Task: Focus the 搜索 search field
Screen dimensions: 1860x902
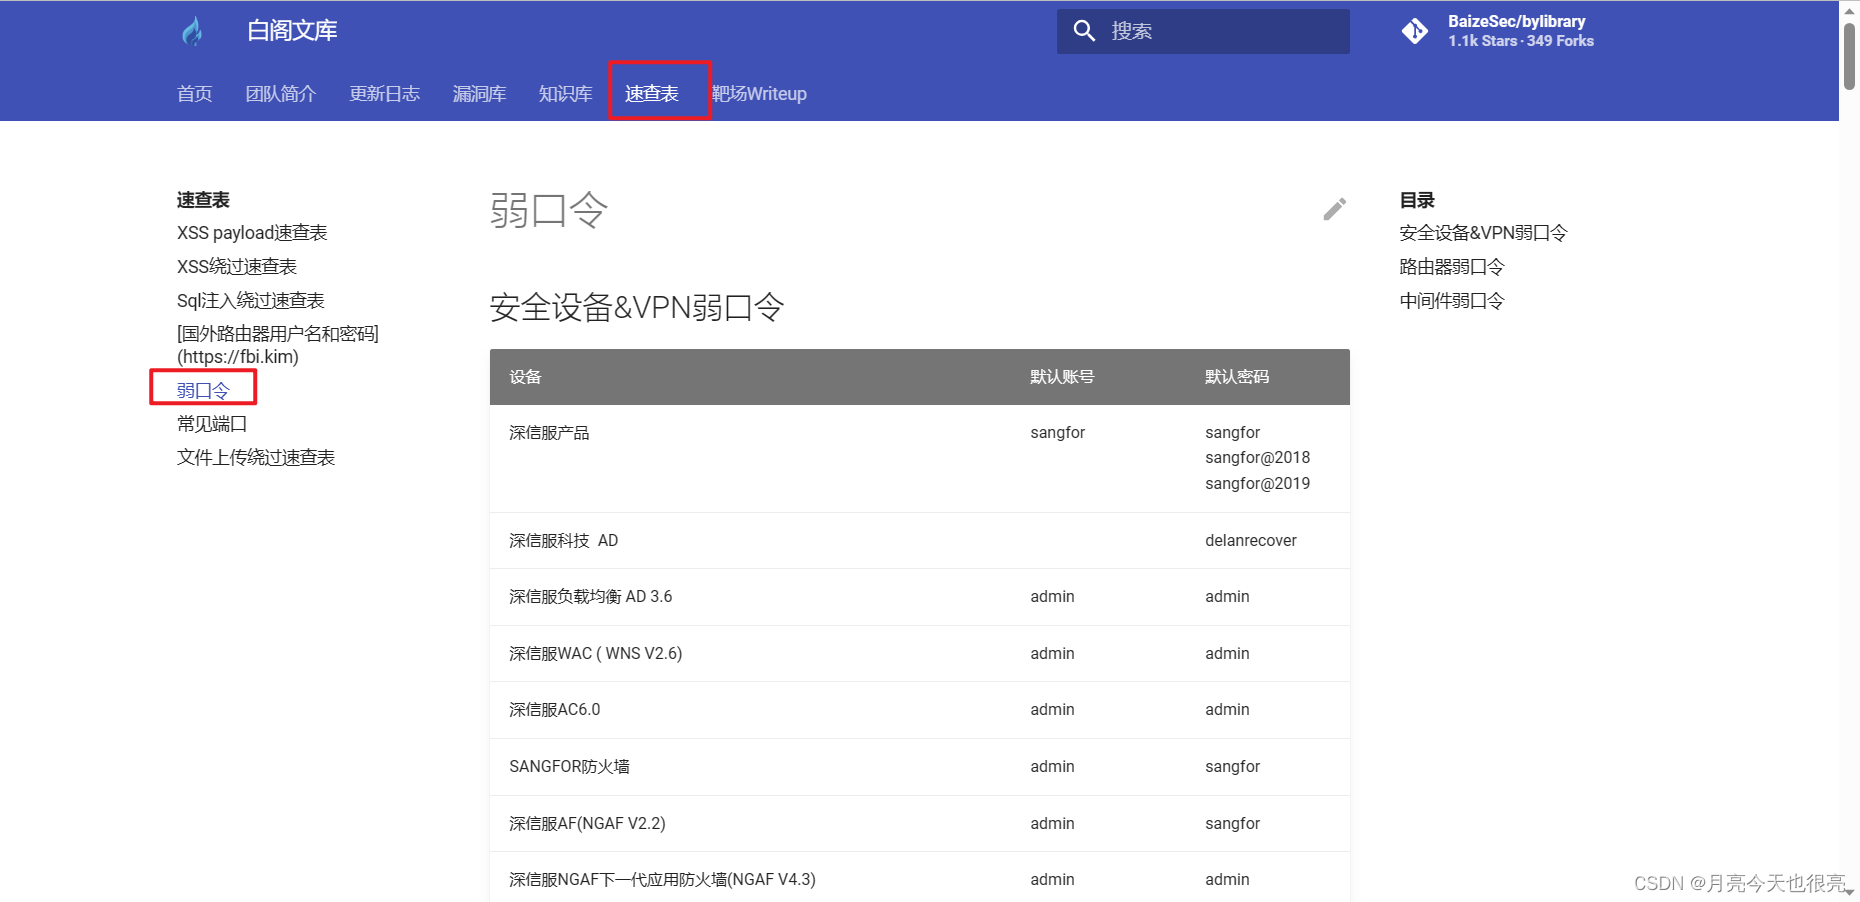Action: pyautogui.click(x=1203, y=31)
